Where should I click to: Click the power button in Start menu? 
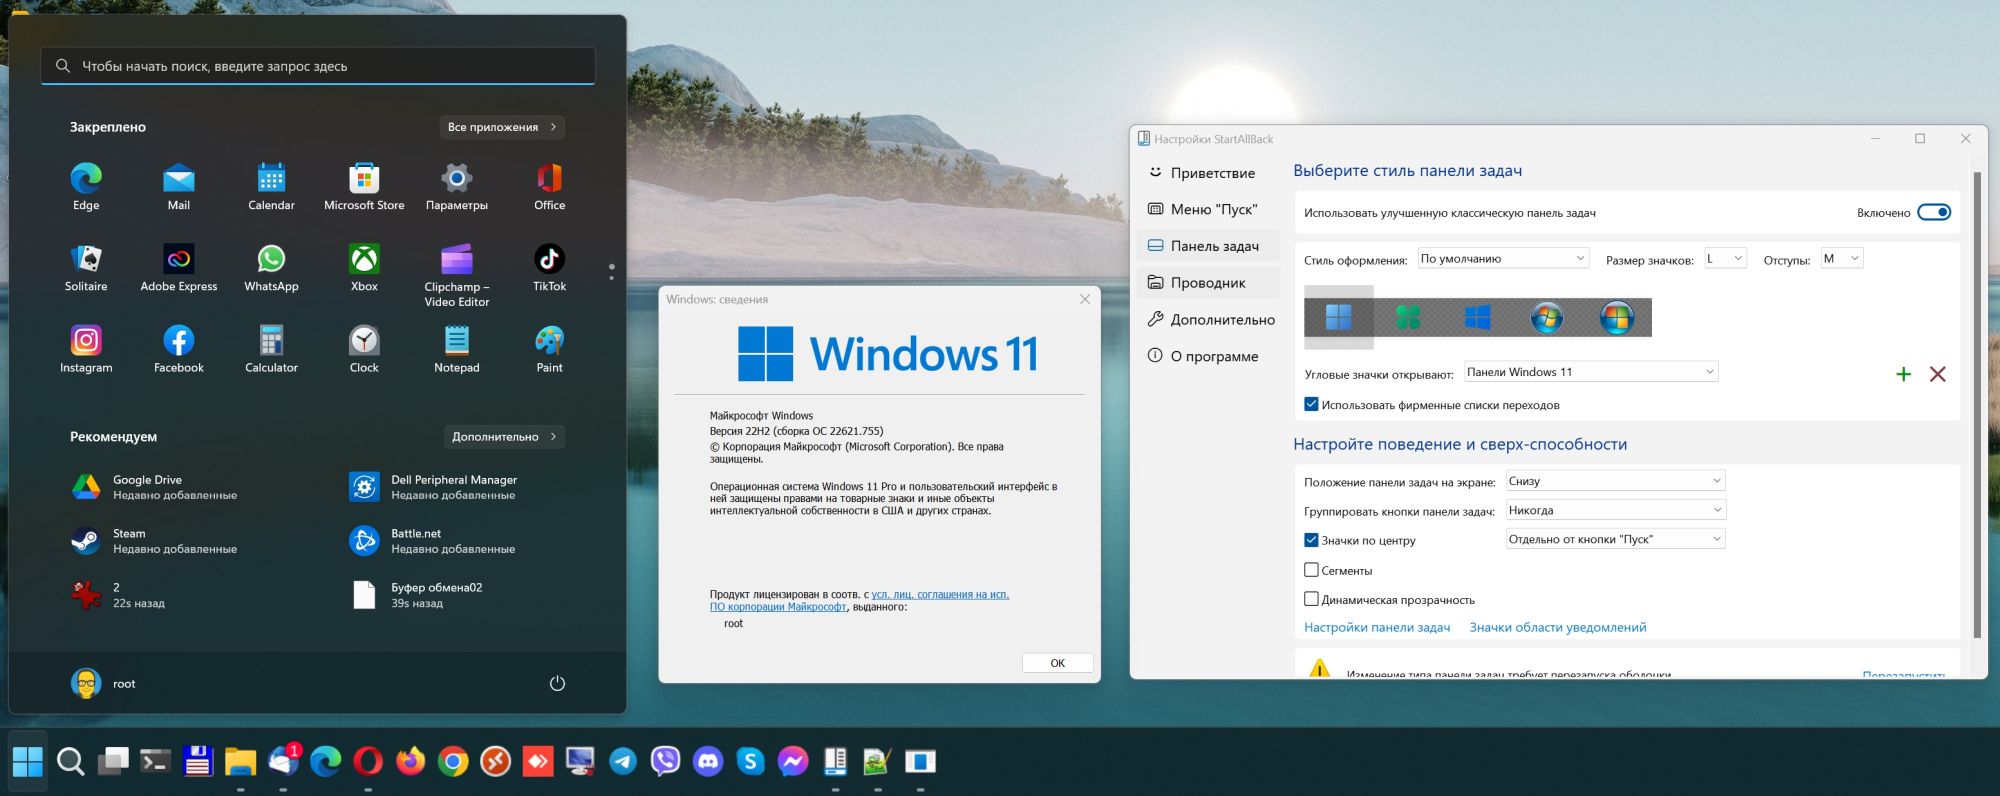pos(557,684)
